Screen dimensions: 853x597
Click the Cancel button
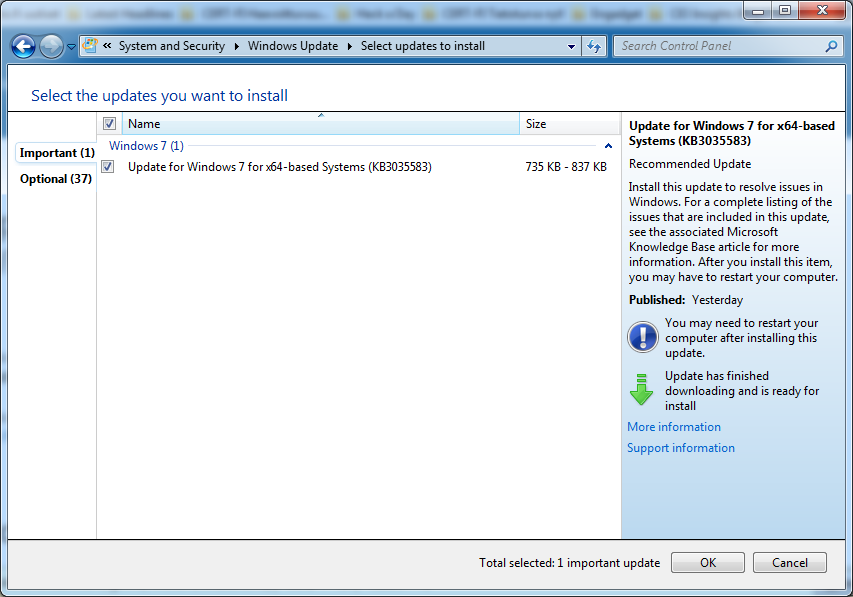pos(790,563)
